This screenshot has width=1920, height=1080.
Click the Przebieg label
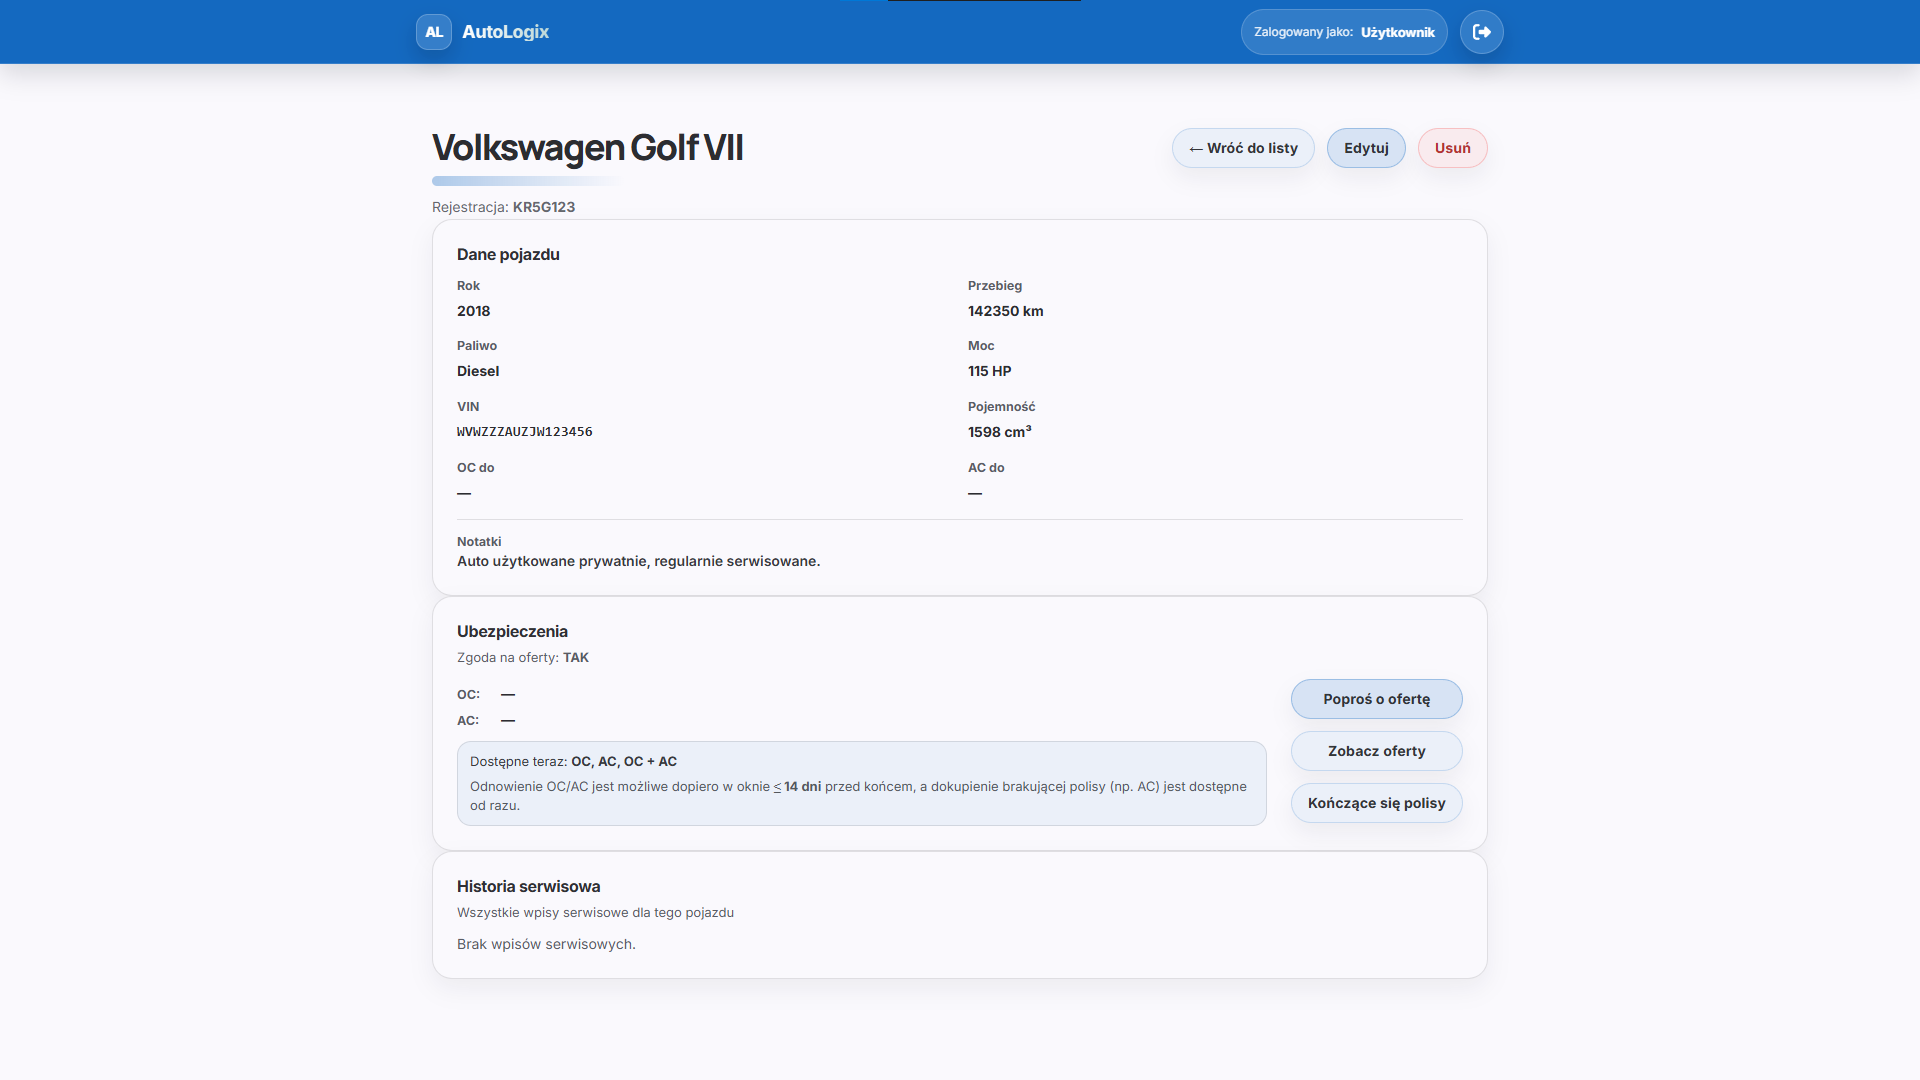pyautogui.click(x=995, y=285)
